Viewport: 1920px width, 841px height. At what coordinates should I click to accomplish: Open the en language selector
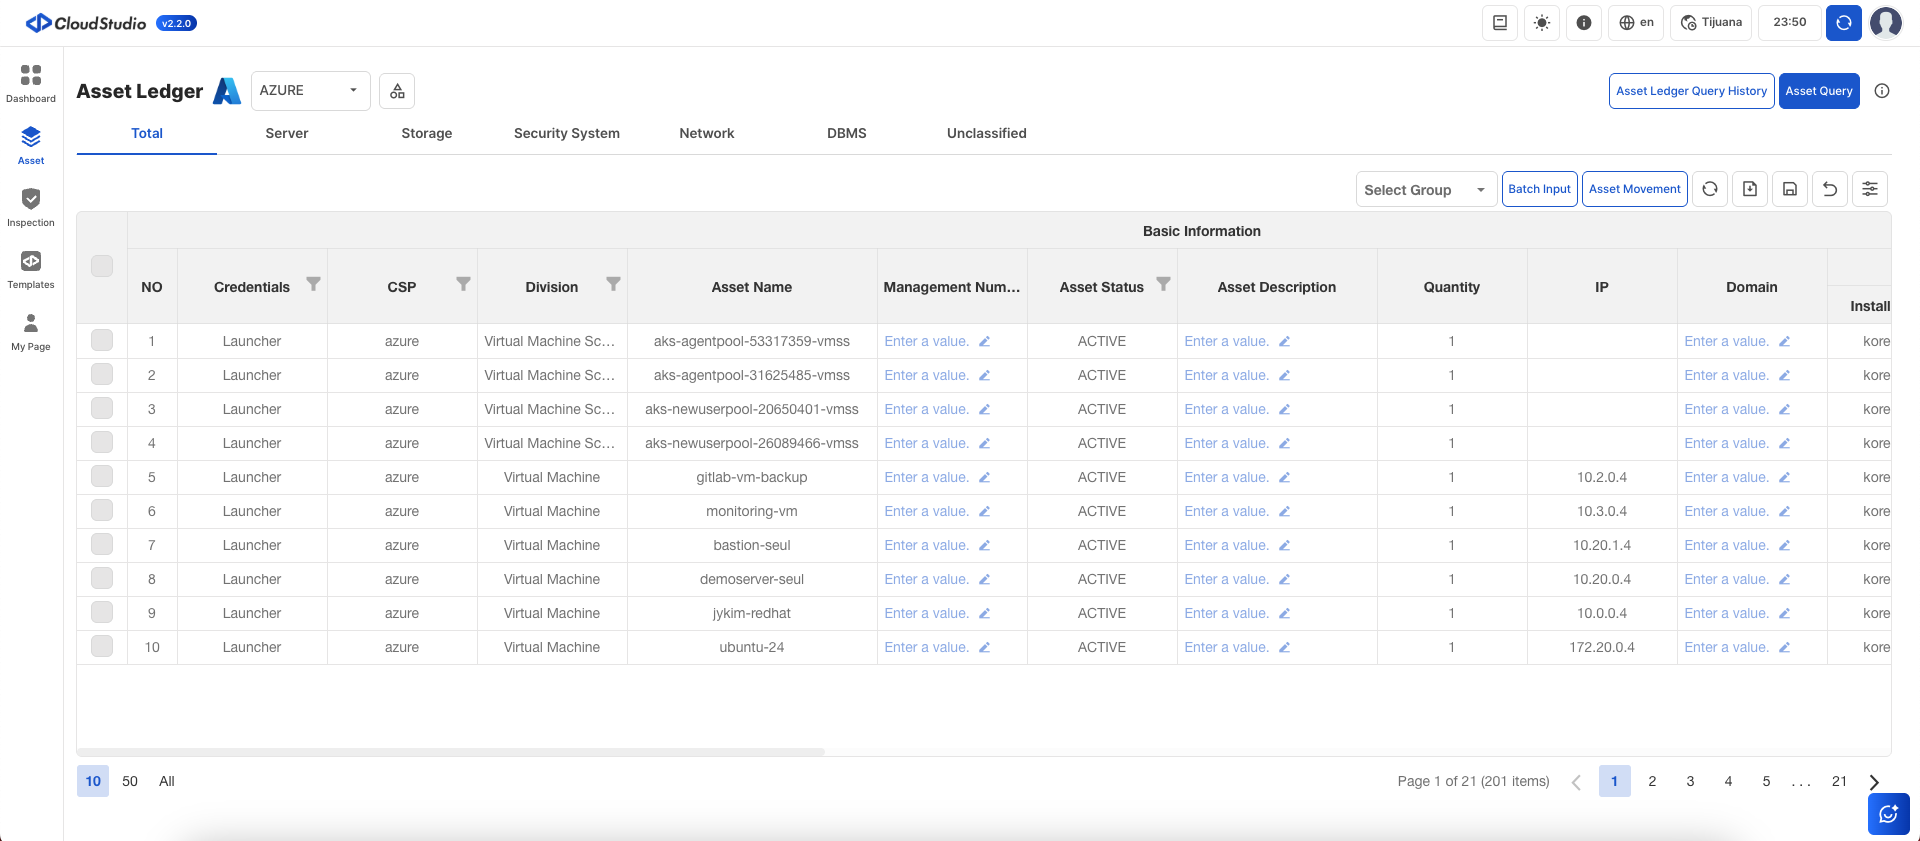pos(1636,23)
